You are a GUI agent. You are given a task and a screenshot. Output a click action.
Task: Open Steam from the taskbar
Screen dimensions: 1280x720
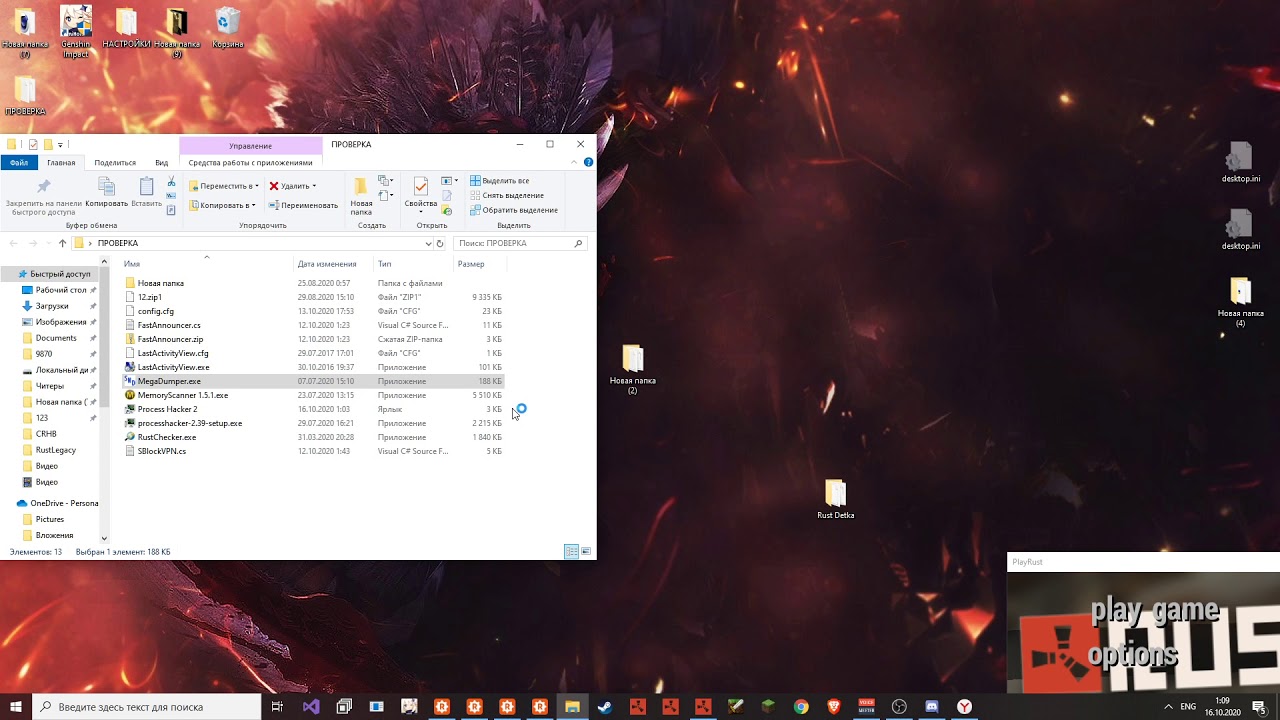click(605, 707)
